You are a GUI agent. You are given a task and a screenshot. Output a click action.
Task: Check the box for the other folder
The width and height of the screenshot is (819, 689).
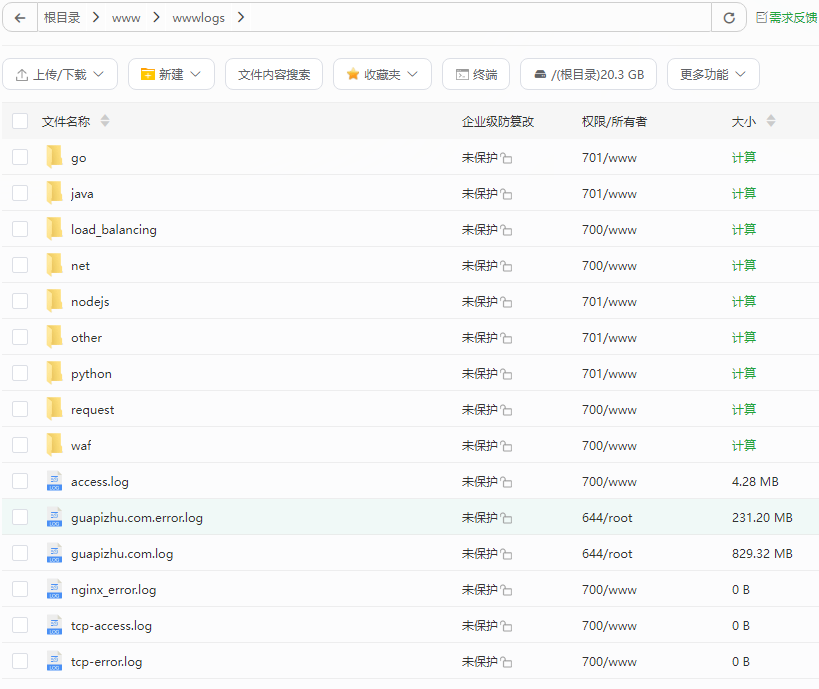[x=20, y=337]
